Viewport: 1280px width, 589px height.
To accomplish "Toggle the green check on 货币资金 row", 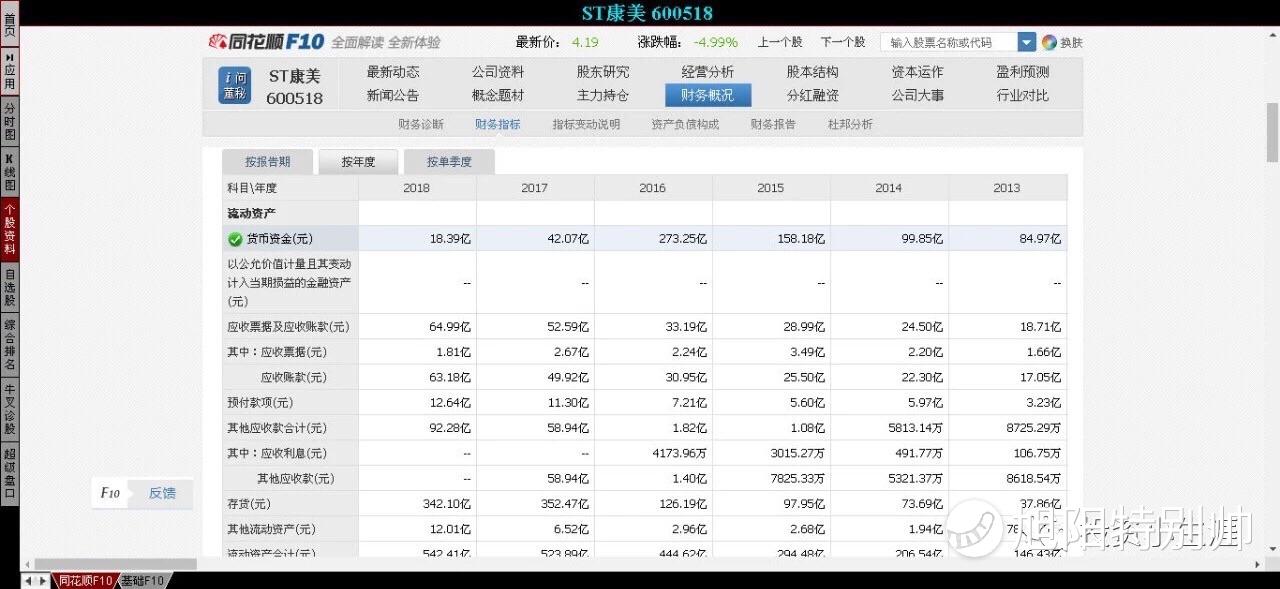I will point(235,239).
